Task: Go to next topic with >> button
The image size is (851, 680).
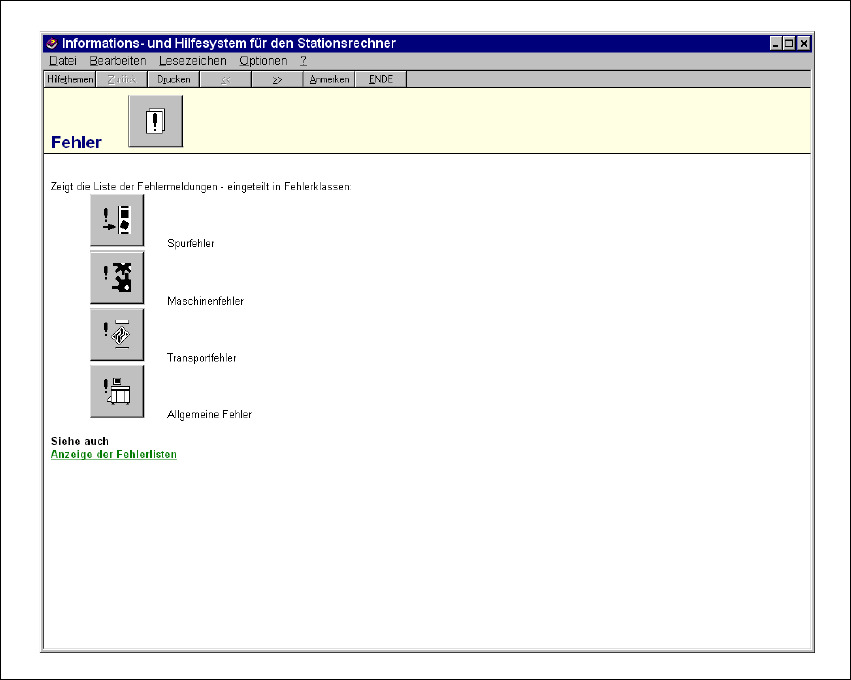Action: (277, 79)
